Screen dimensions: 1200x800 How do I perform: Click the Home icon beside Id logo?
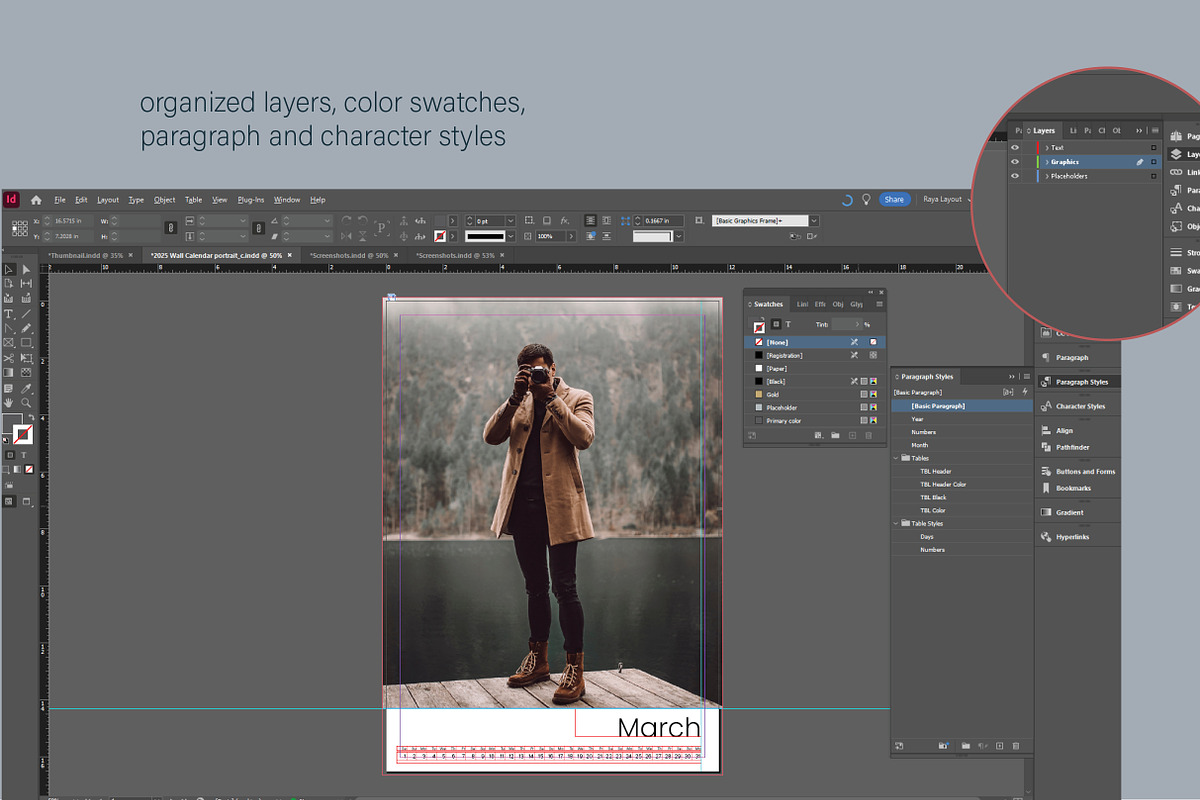pos(36,200)
